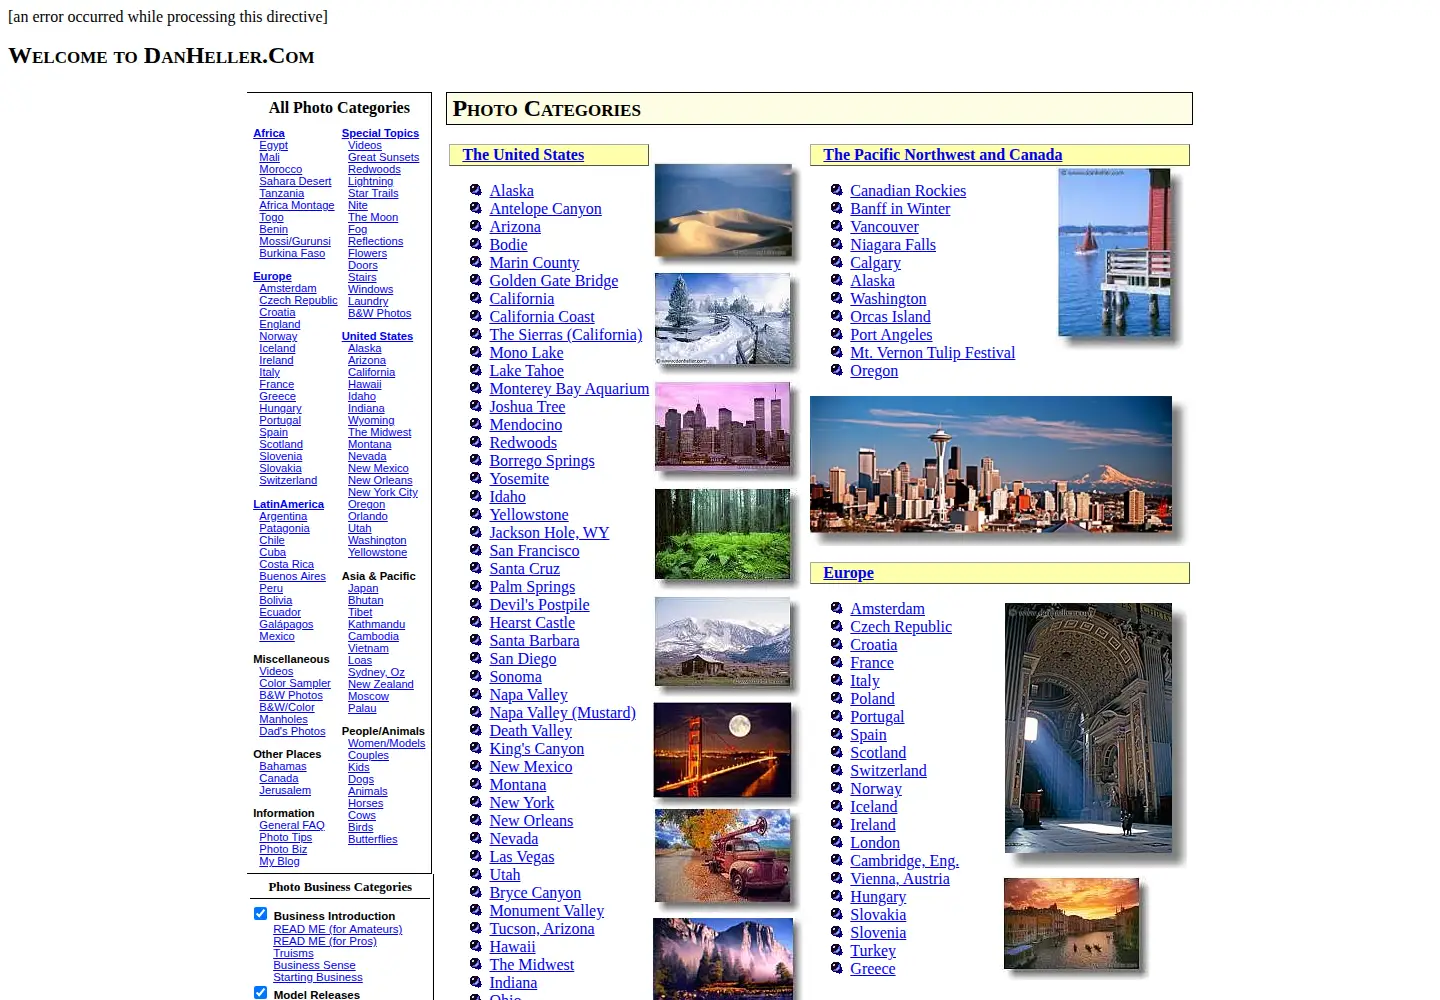Open Starting Business link
The image size is (1440, 1000).
(318, 977)
